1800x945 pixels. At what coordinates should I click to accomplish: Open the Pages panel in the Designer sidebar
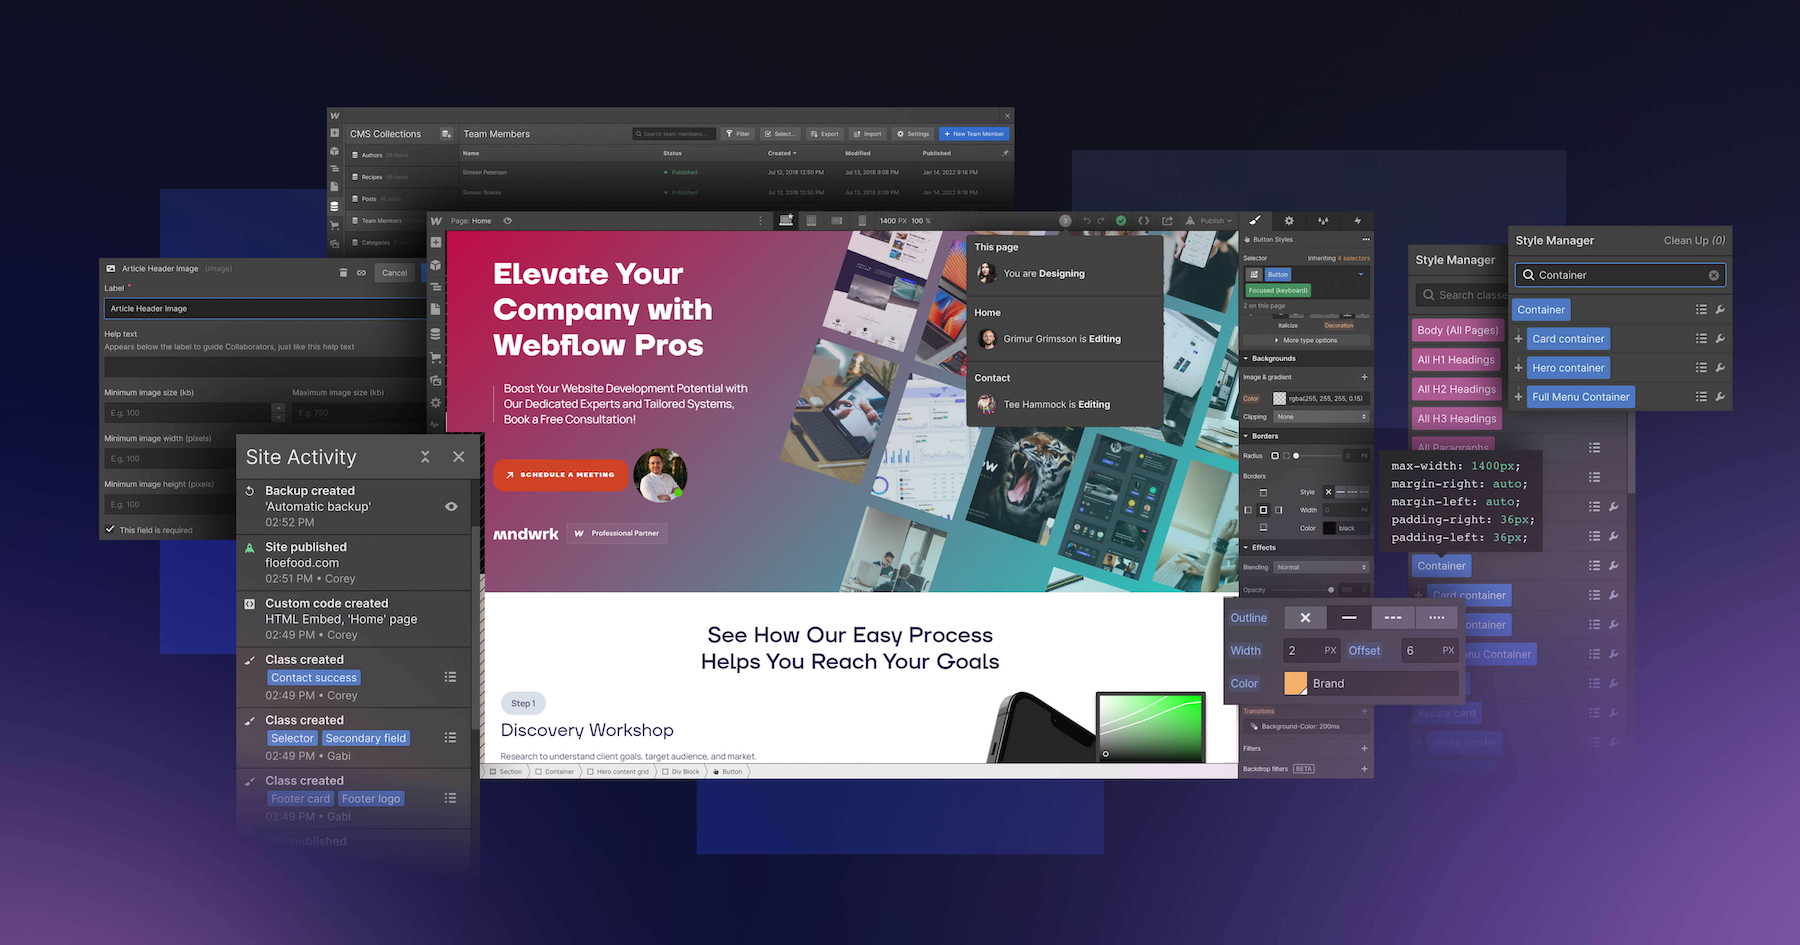436,311
